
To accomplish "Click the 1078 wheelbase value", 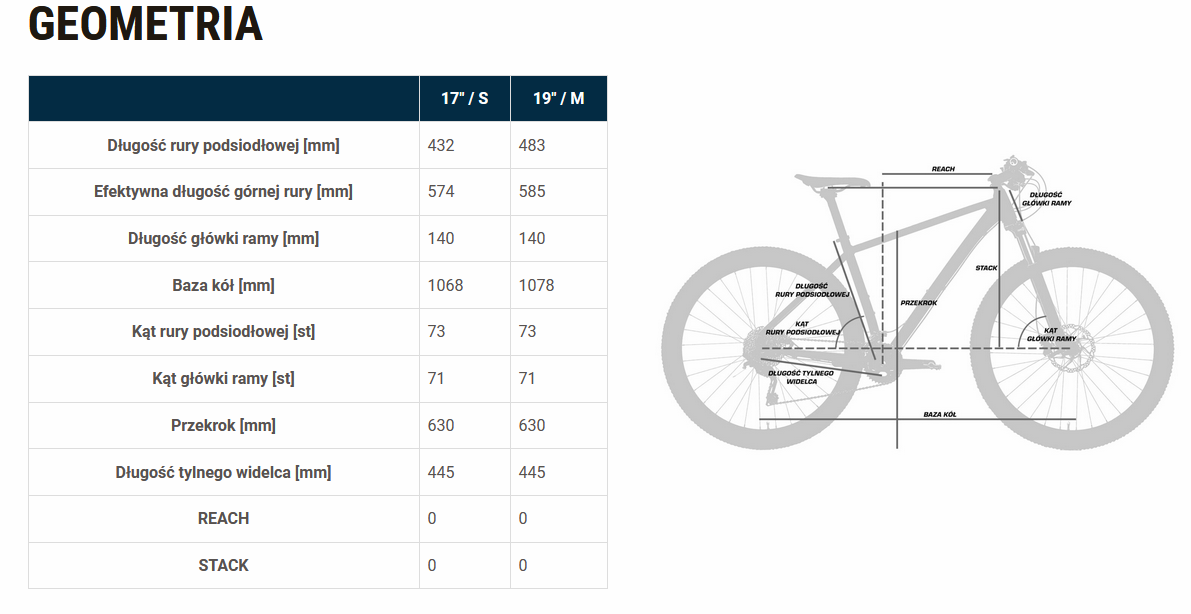I will pyautogui.click(x=536, y=285).
